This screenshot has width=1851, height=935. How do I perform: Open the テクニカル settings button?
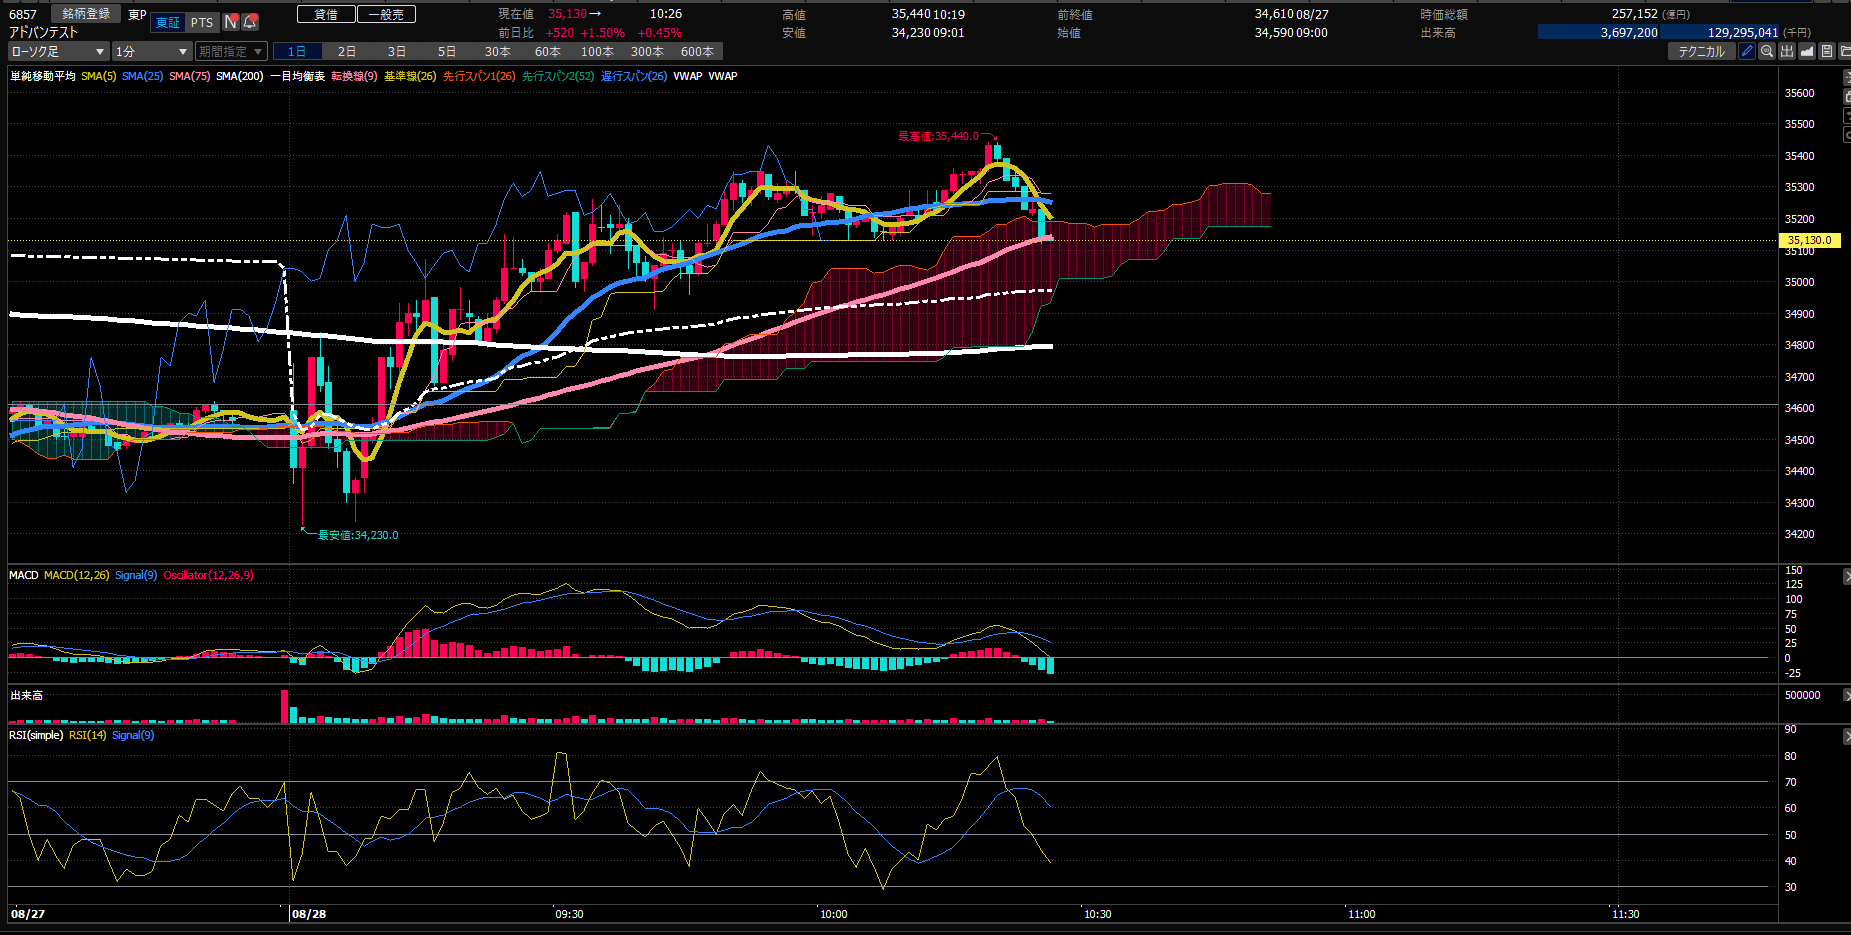[x=1701, y=51]
